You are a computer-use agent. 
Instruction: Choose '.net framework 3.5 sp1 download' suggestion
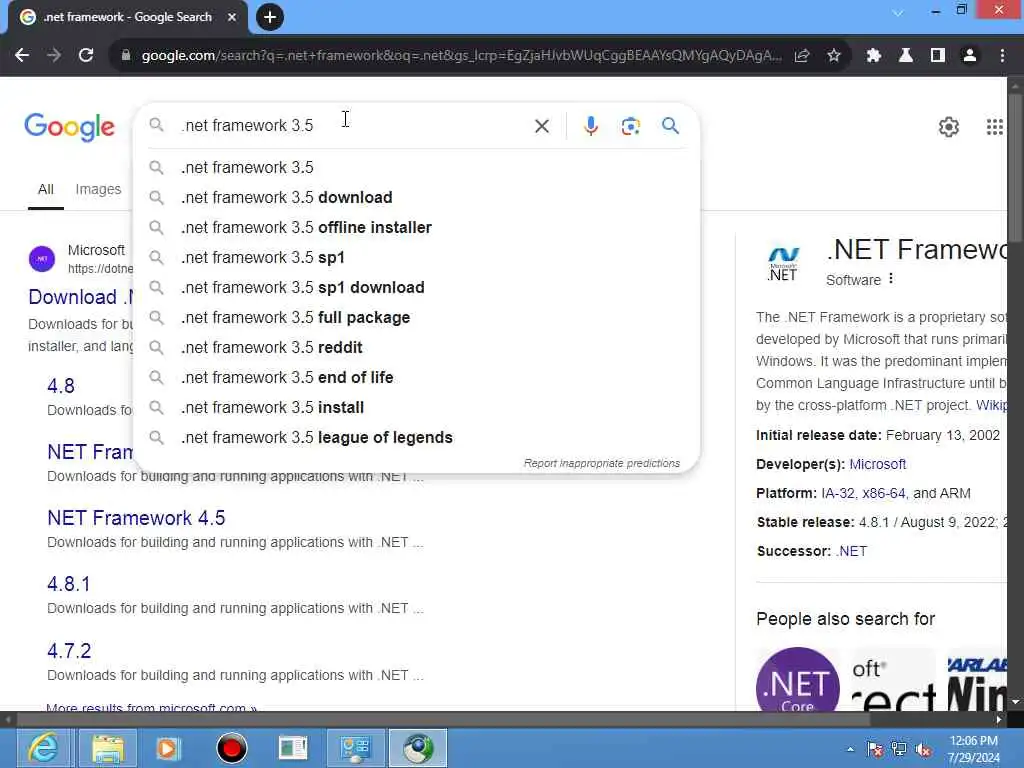416,287
